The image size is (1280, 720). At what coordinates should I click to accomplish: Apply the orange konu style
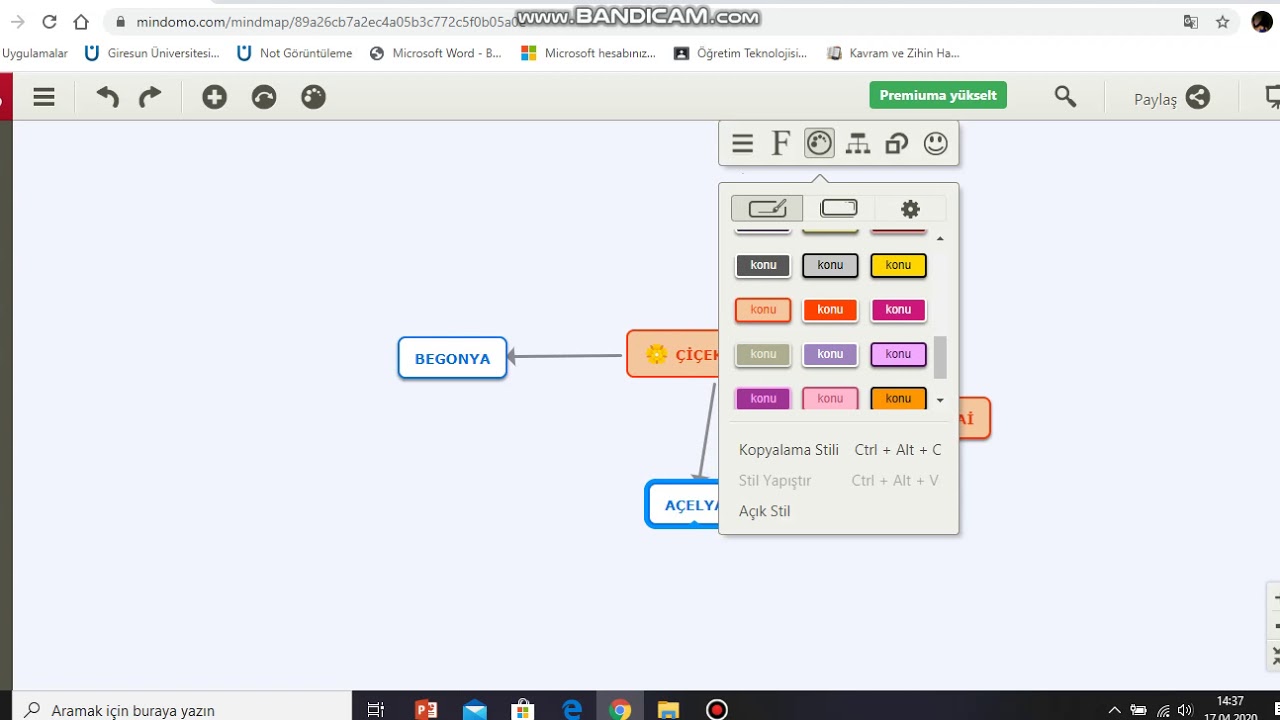point(898,398)
